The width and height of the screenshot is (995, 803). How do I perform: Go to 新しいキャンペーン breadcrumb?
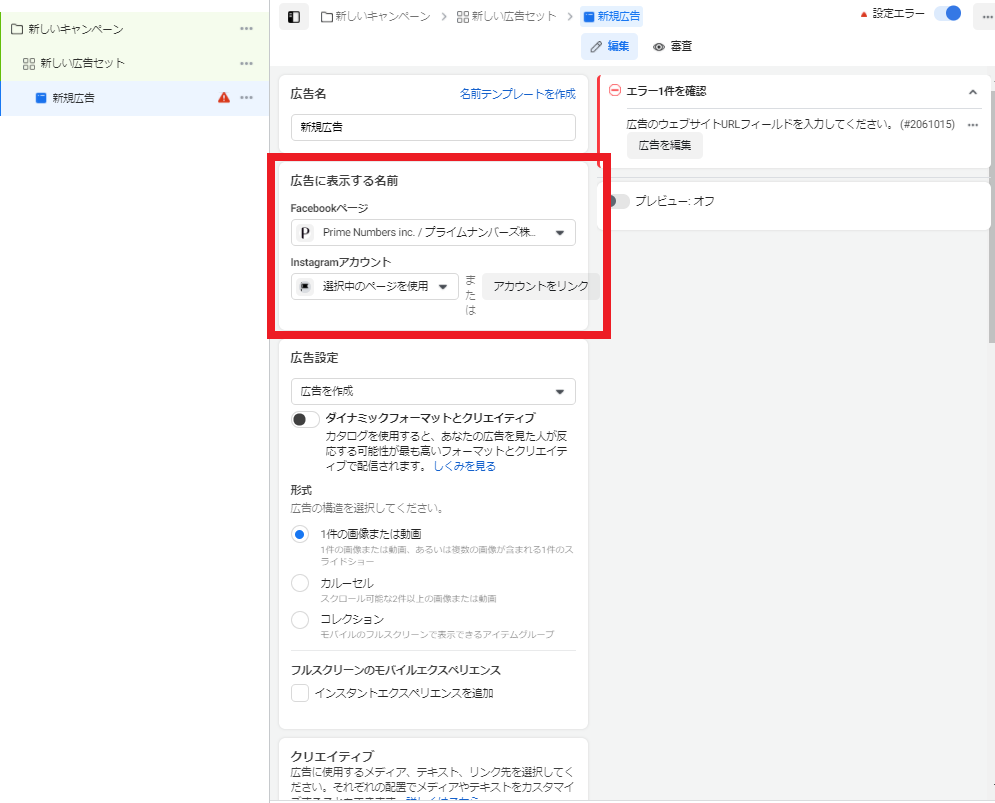(x=376, y=17)
